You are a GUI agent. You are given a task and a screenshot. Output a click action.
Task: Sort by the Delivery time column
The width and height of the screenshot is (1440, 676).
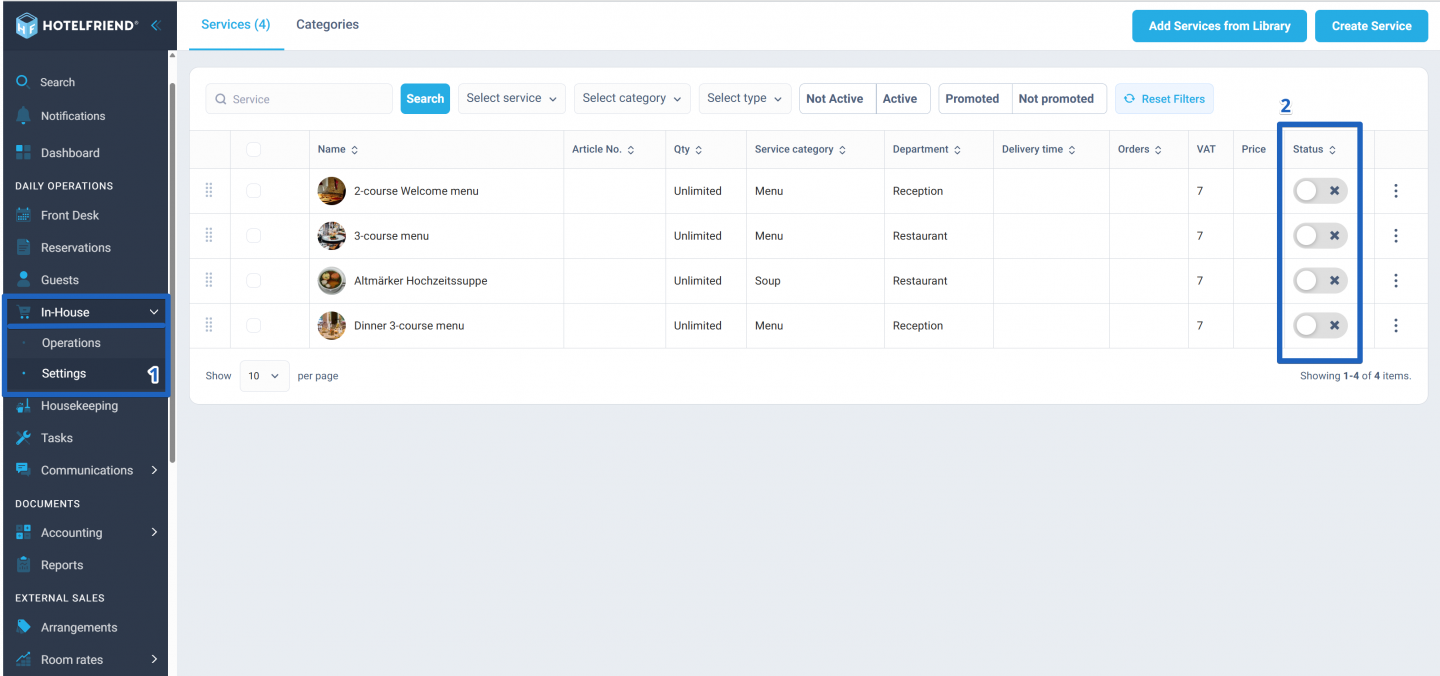click(1072, 150)
